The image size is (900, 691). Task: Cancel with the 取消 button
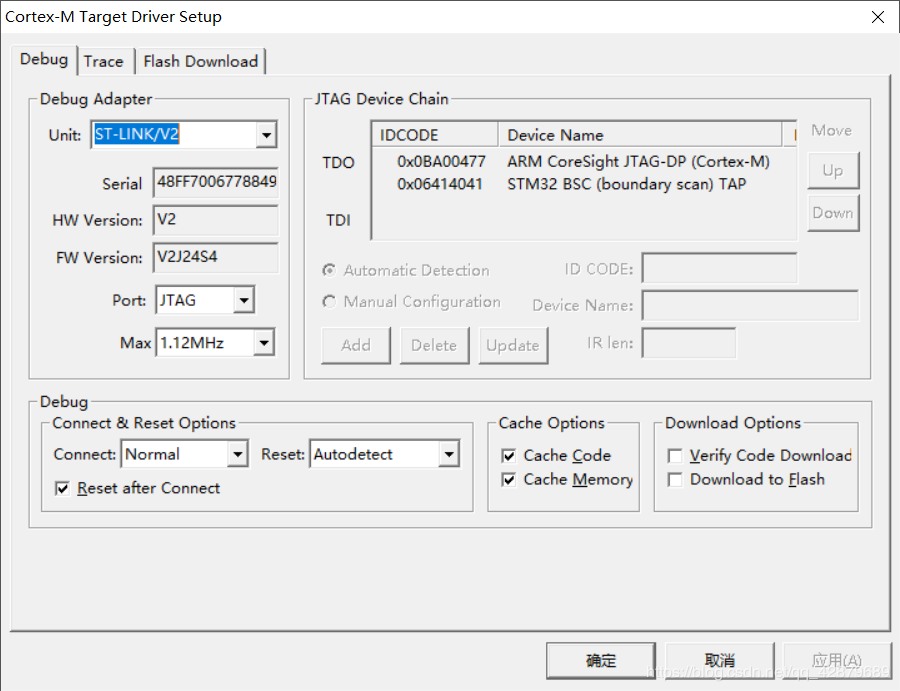[720, 661]
